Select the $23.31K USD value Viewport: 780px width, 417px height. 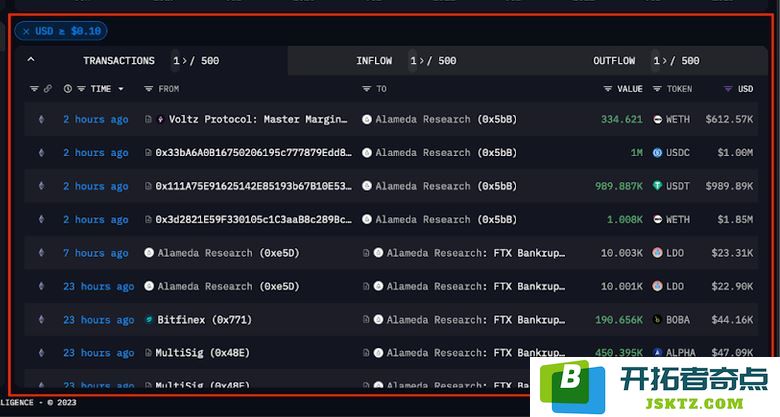tap(732, 253)
